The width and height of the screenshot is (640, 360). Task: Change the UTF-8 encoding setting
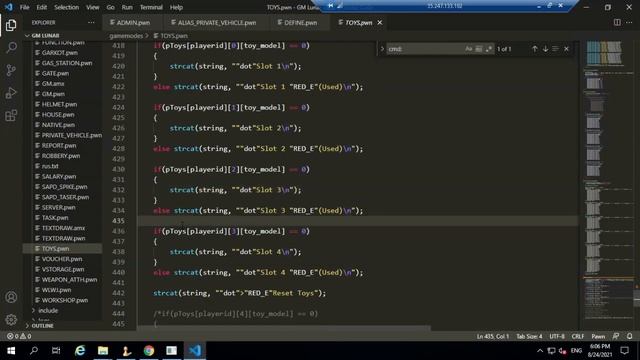[557, 336]
